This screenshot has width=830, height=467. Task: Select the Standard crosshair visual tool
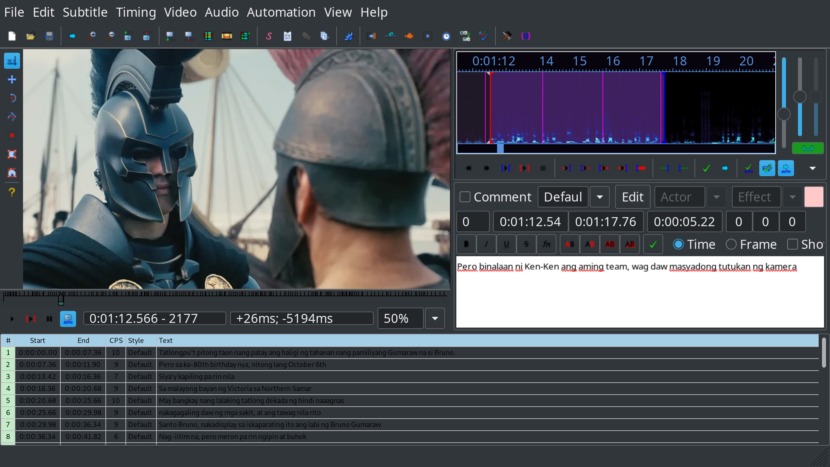(x=12, y=61)
